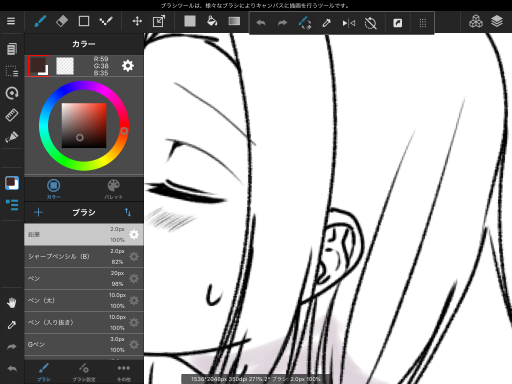Select the Move tool
The height and width of the screenshot is (384, 512).
pos(137,22)
